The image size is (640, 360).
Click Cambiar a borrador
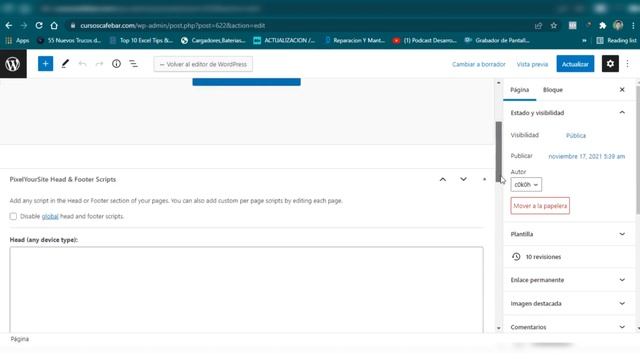[x=478, y=64]
